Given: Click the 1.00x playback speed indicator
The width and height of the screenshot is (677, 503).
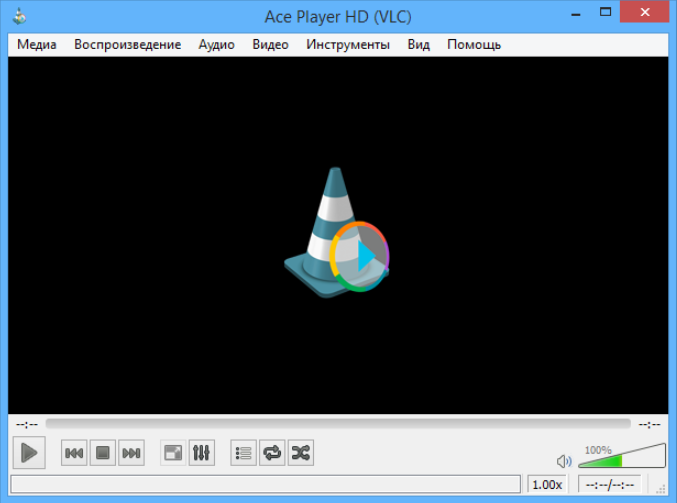Looking at the screenshot, I should 546,484.
